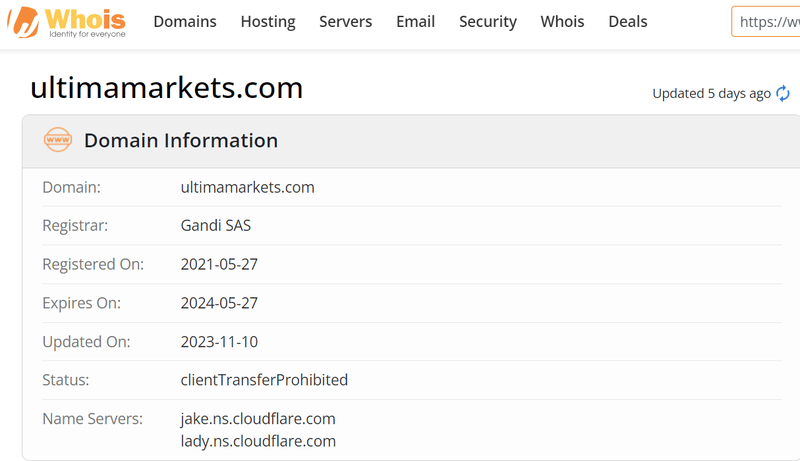Refresh the Whois record with the blue icon

(x=783, y=93)
